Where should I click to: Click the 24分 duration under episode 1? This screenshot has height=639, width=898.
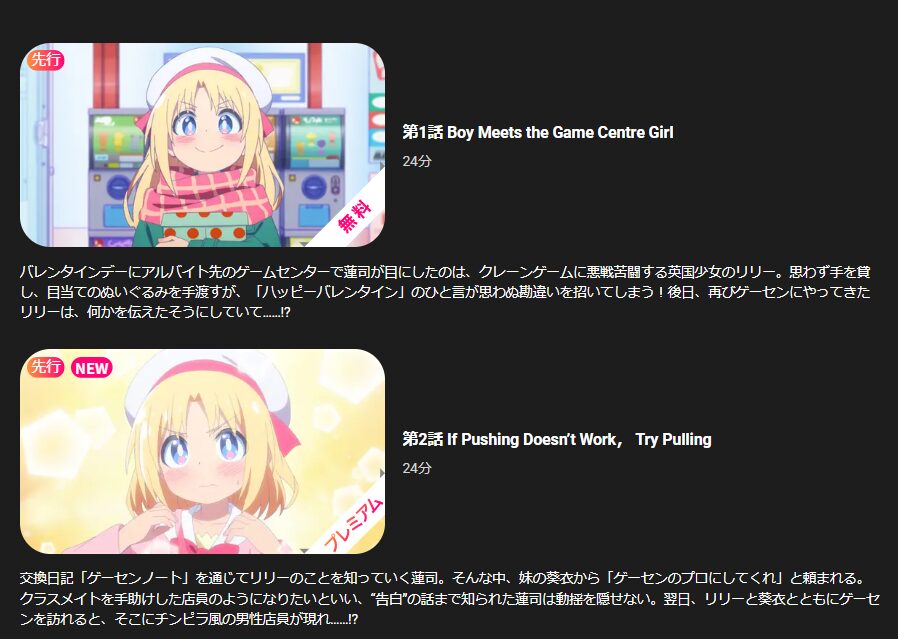click(417, 161)
